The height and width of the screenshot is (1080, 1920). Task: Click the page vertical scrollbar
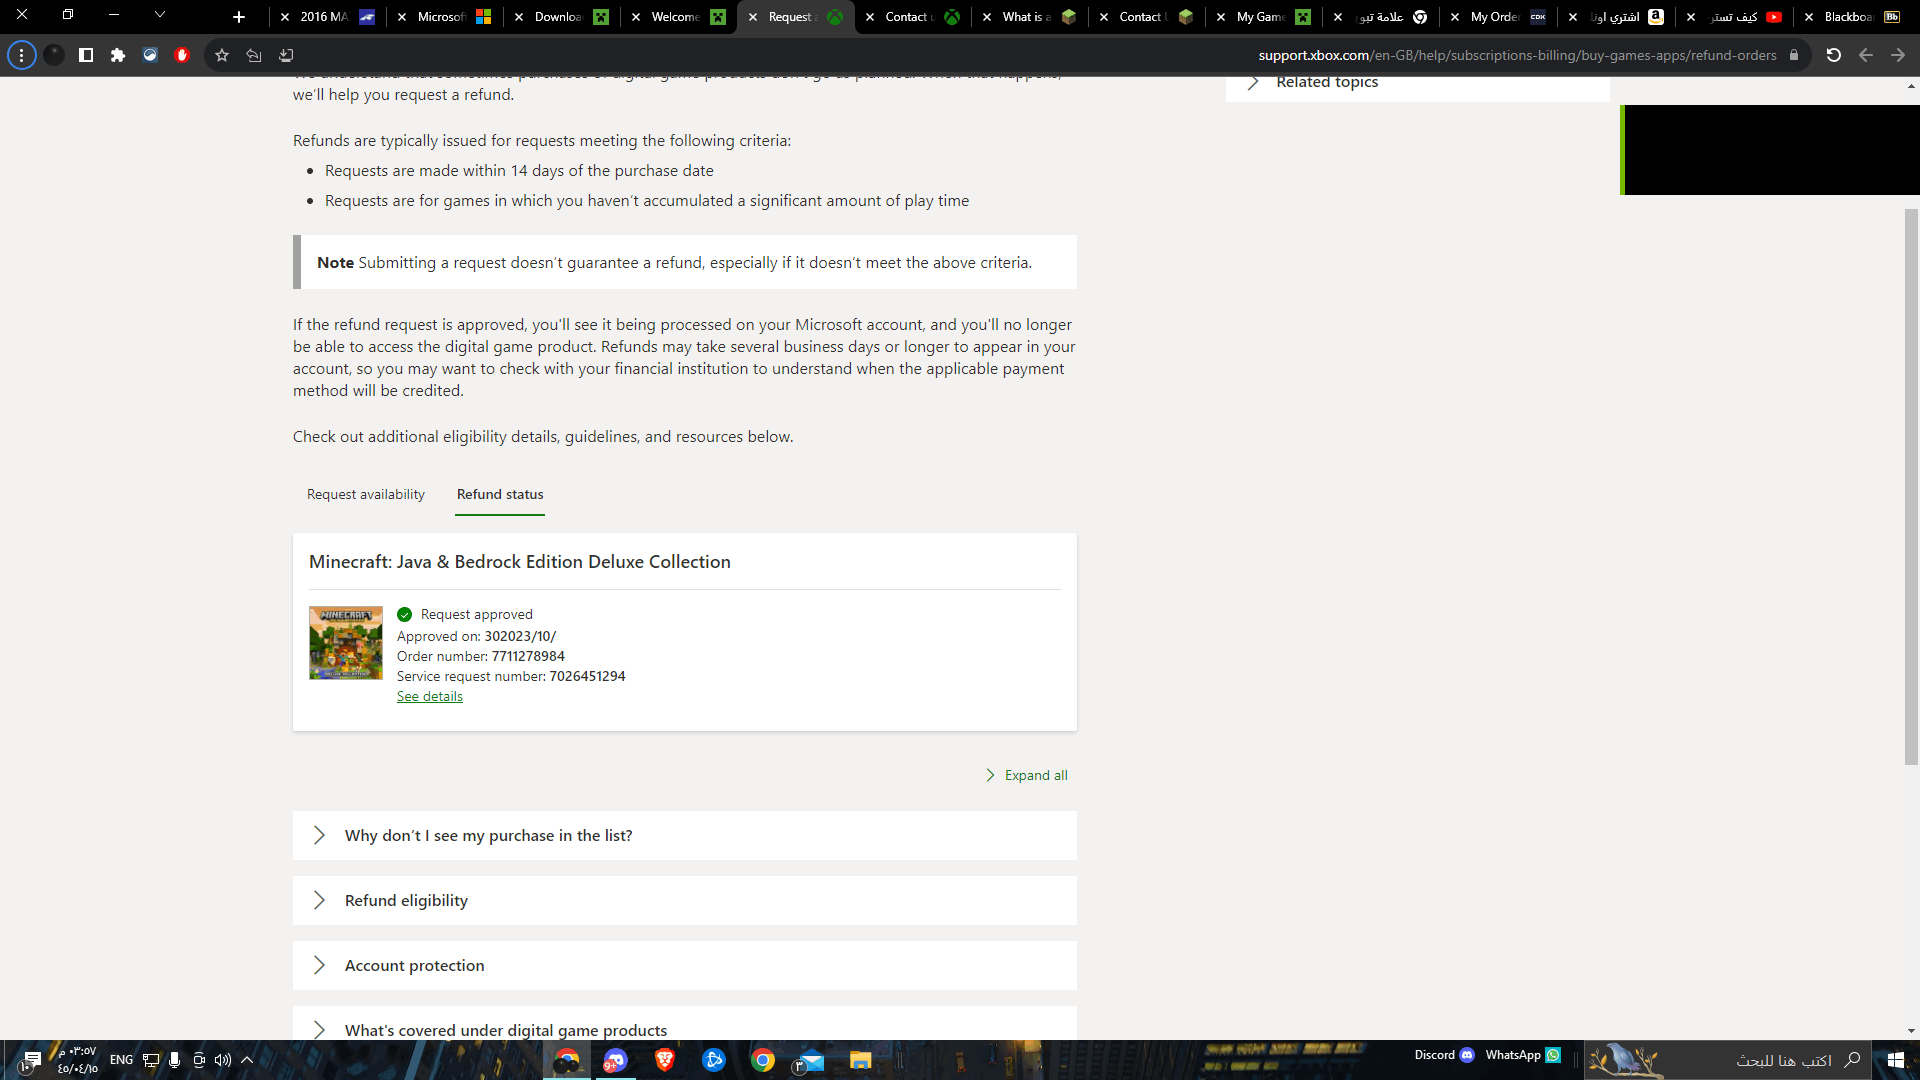1910,485
